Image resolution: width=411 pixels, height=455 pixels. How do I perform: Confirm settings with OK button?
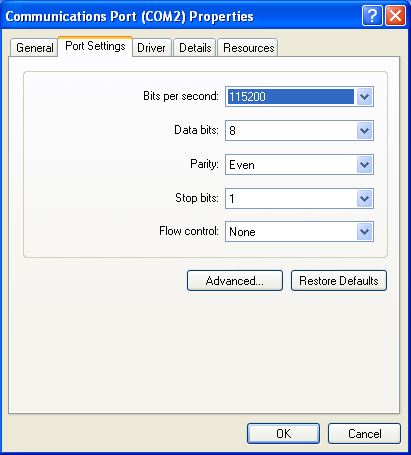(283, 434)
